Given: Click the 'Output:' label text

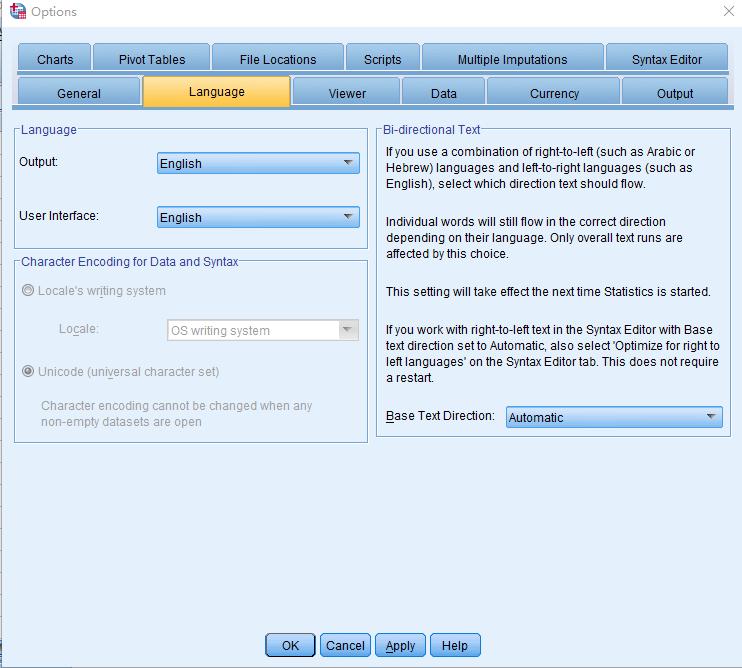Looking at the screenshot, I should [38, 162].
